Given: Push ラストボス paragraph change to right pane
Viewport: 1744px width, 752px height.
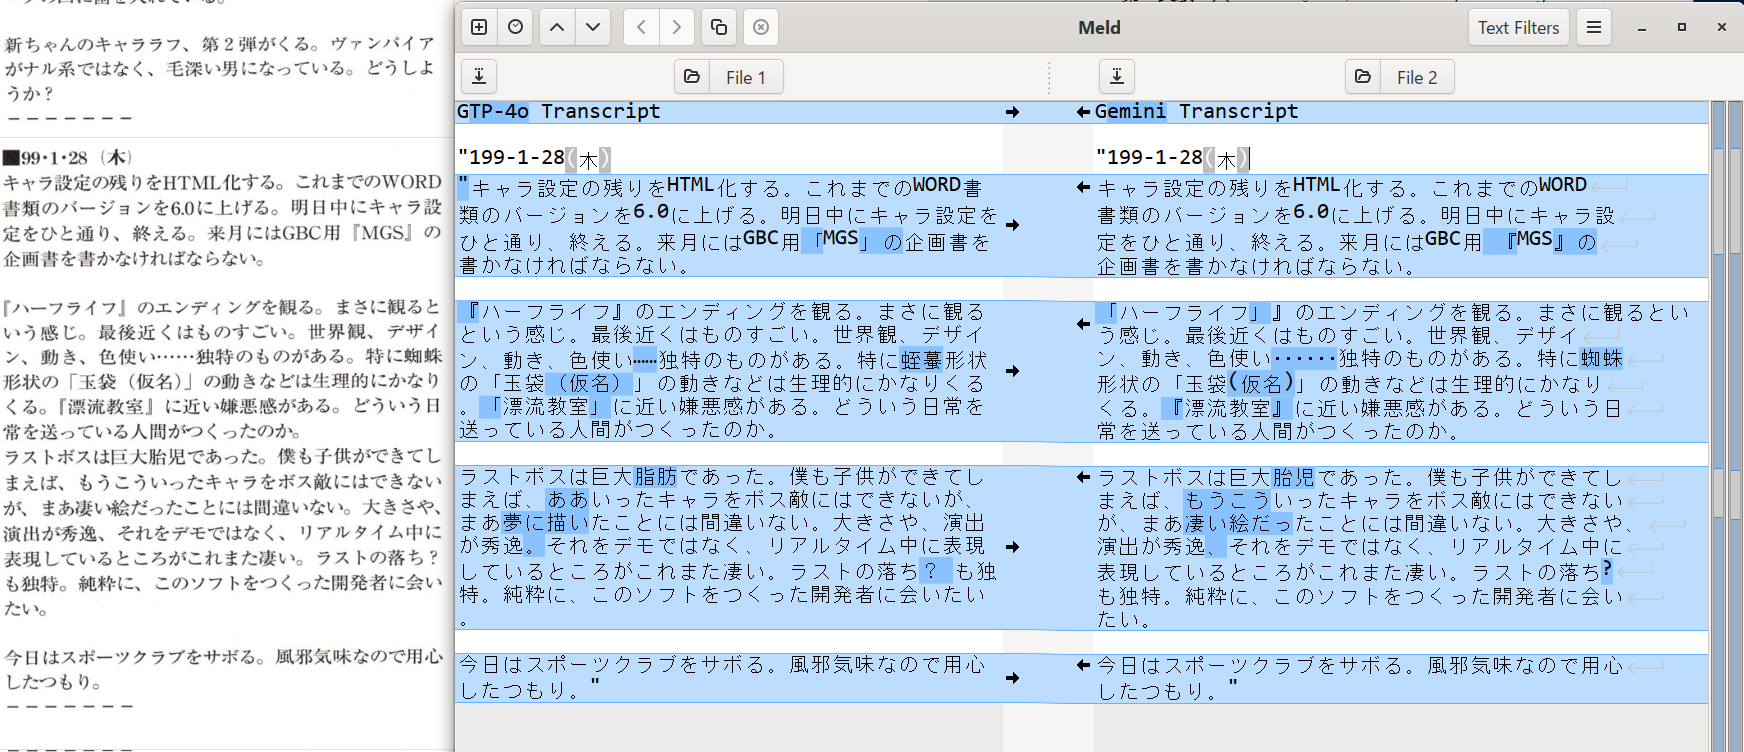Looking at the screenshot, I should tap(1012, 547).
